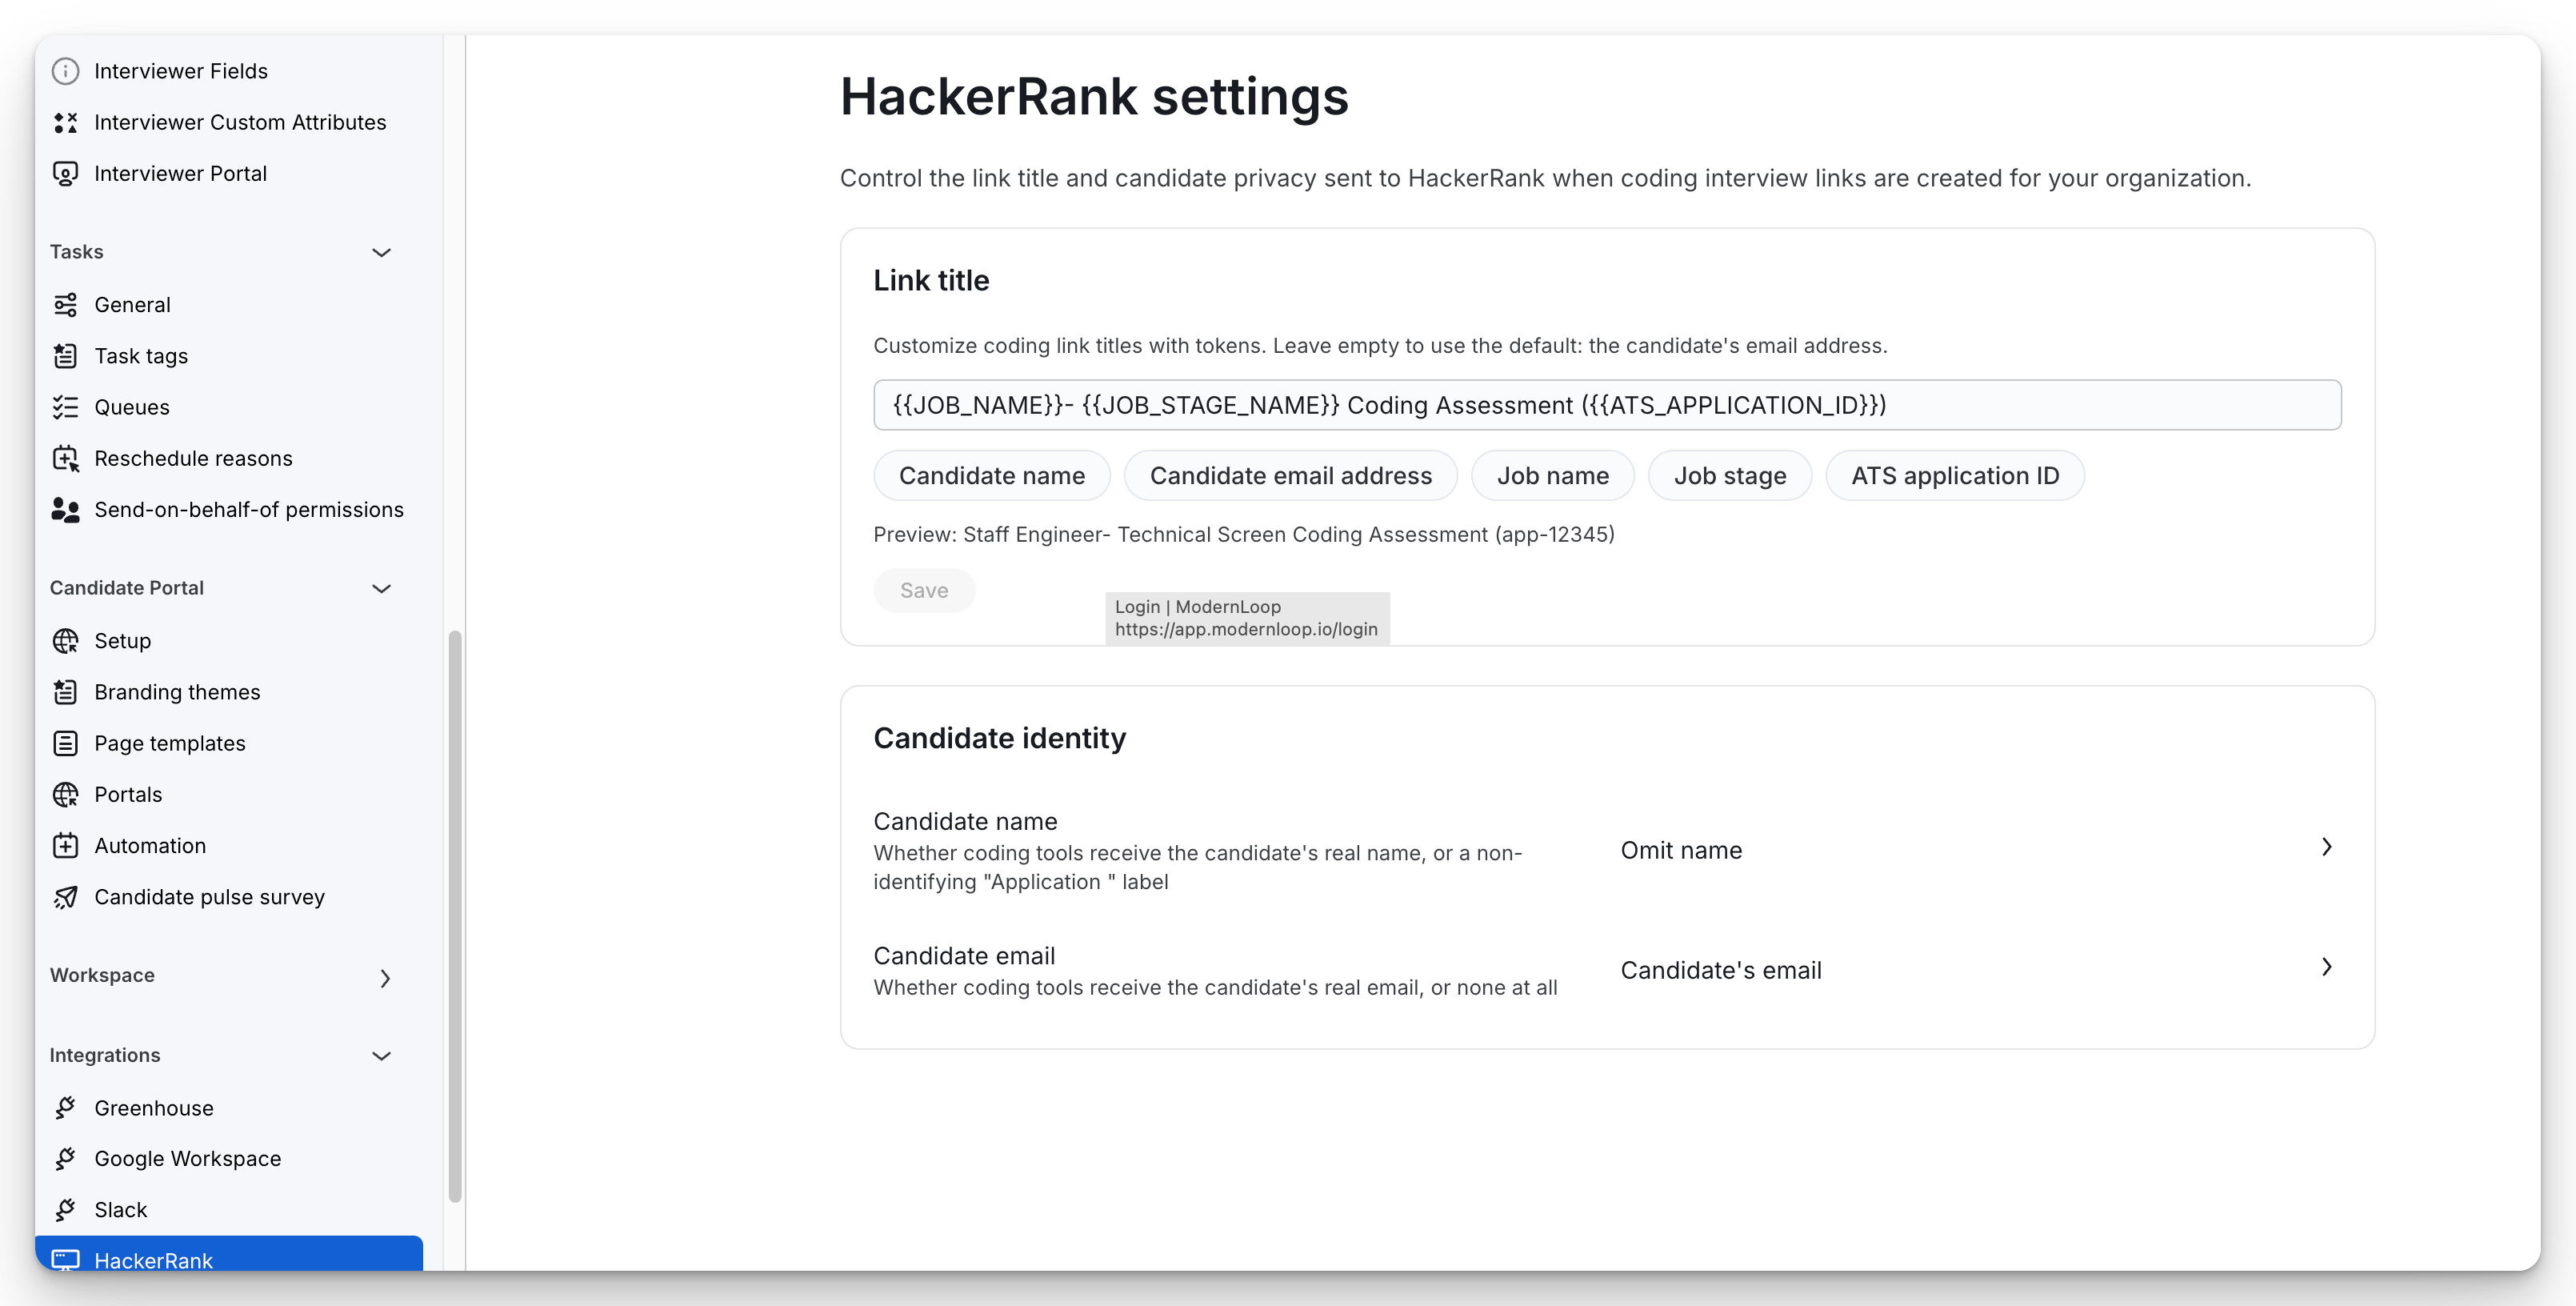Insert the Job stage token
The image size is (2576, 1306).
click(1730, 476)
